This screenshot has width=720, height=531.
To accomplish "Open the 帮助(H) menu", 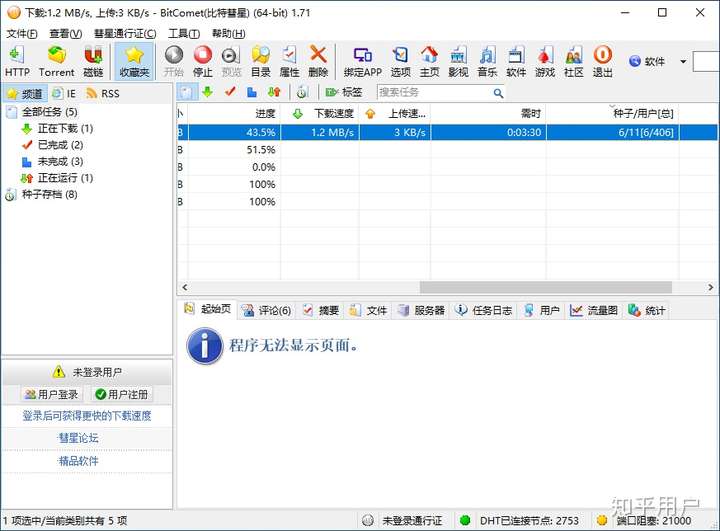I will pos(228,34).
